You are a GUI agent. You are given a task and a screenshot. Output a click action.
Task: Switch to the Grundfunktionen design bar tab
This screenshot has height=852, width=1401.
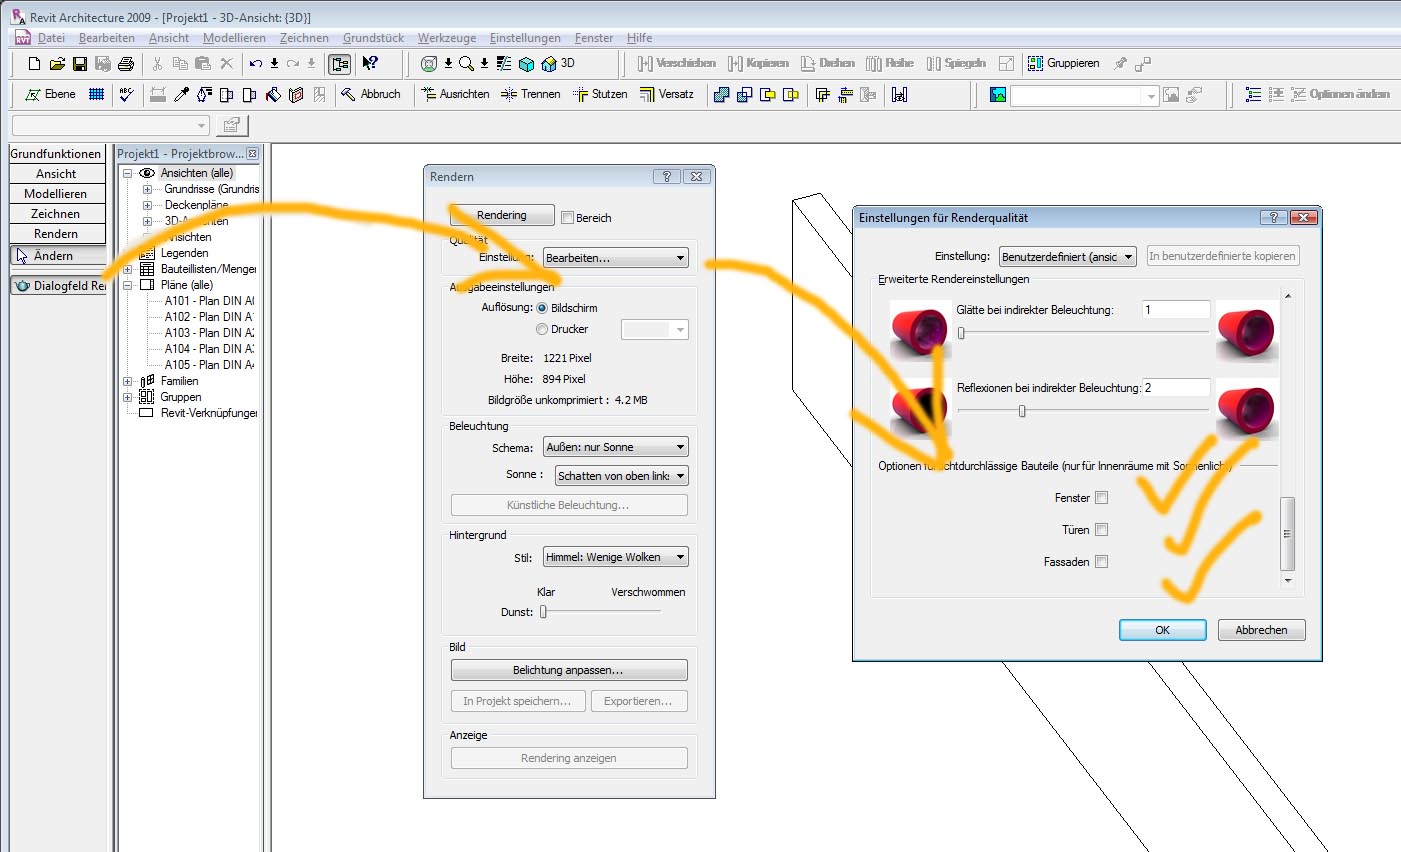click(56, 154)
